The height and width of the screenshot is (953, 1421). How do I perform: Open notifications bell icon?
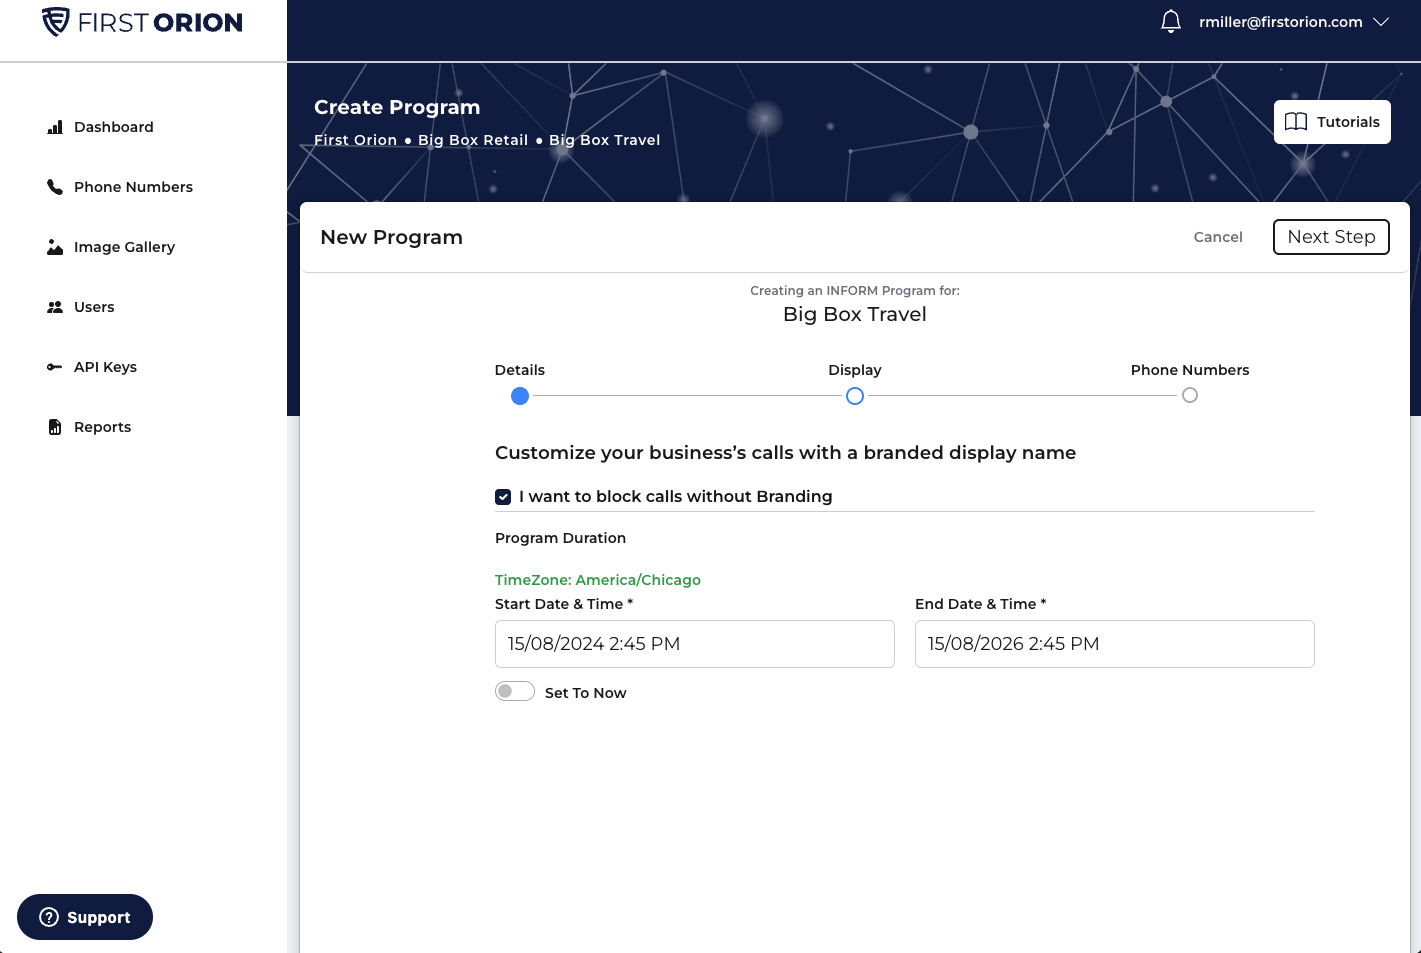1171,22
